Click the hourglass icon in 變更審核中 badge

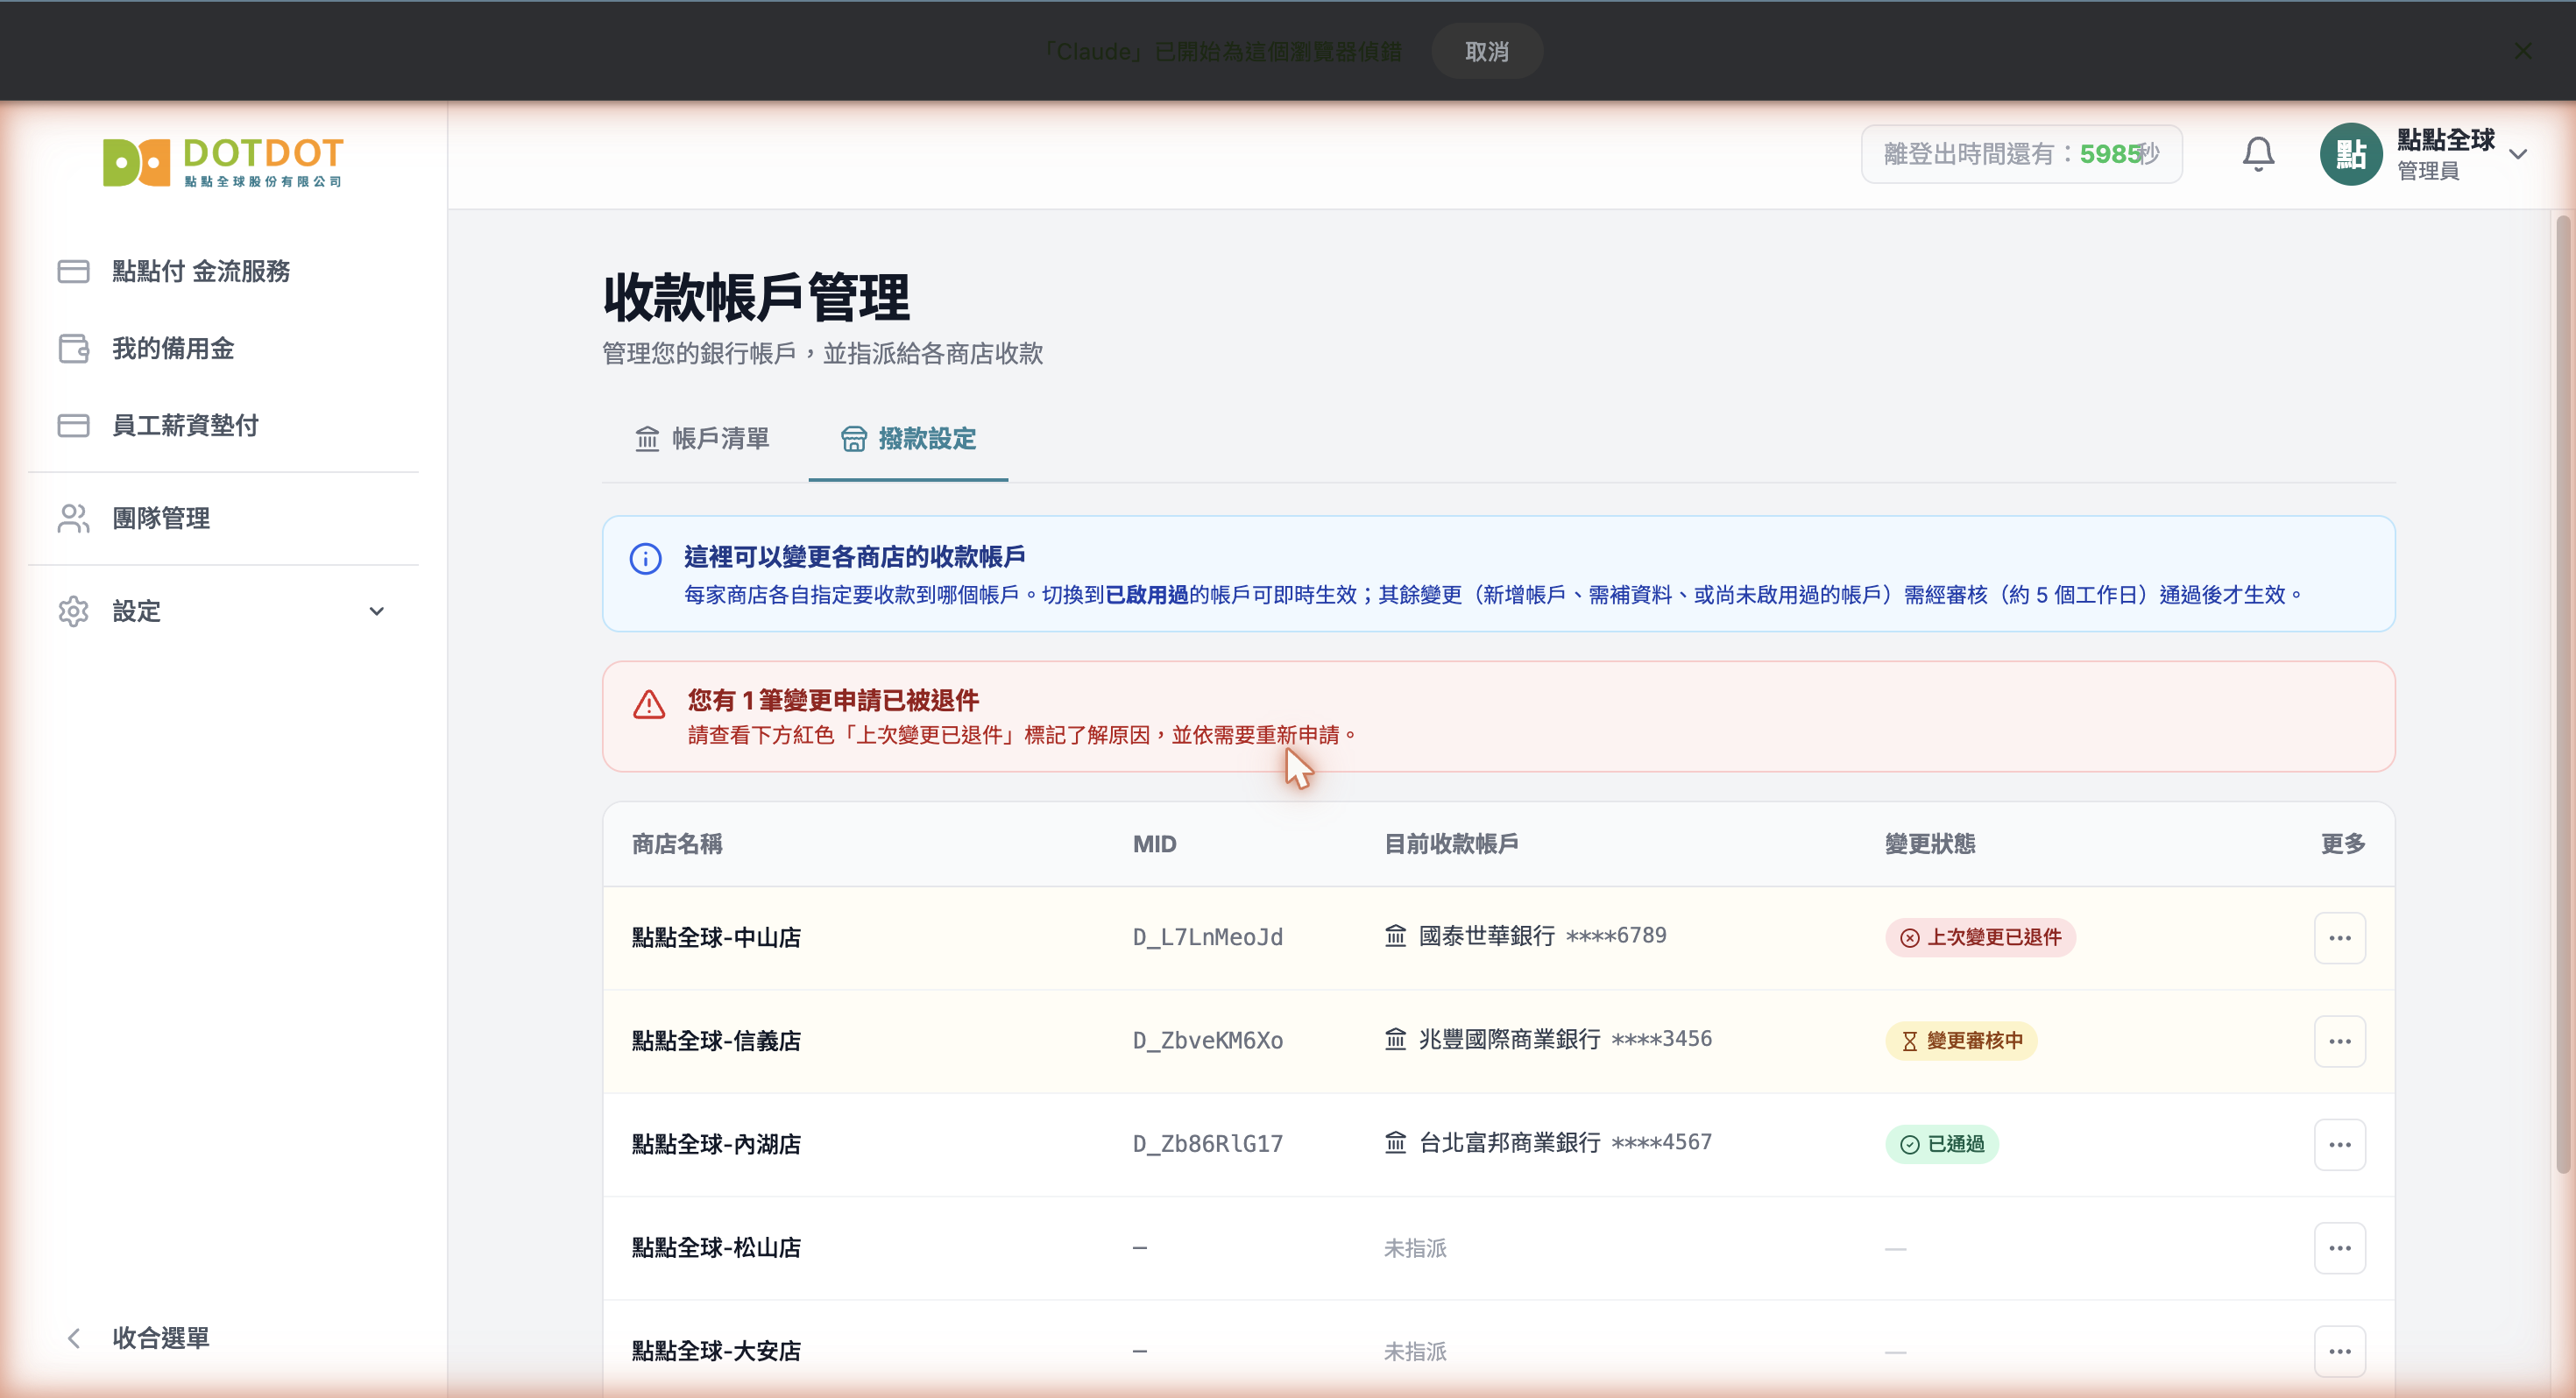tap(1909, 1041)
